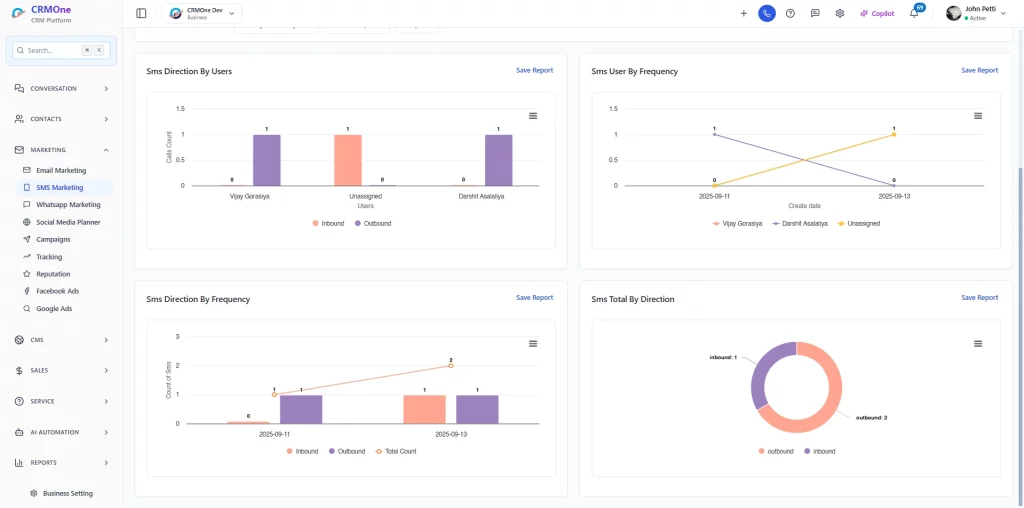Click the CMS globe icon

click(19, 340)
